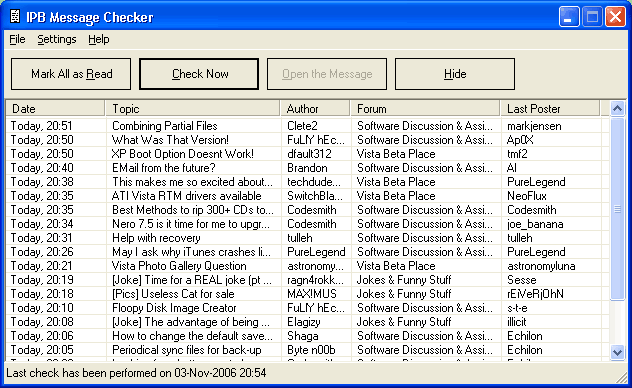Image resolution: width=632 pixels, height=388 pixels.
Task: Sort the list by Last Poster column header
Action: pos(550,109)
